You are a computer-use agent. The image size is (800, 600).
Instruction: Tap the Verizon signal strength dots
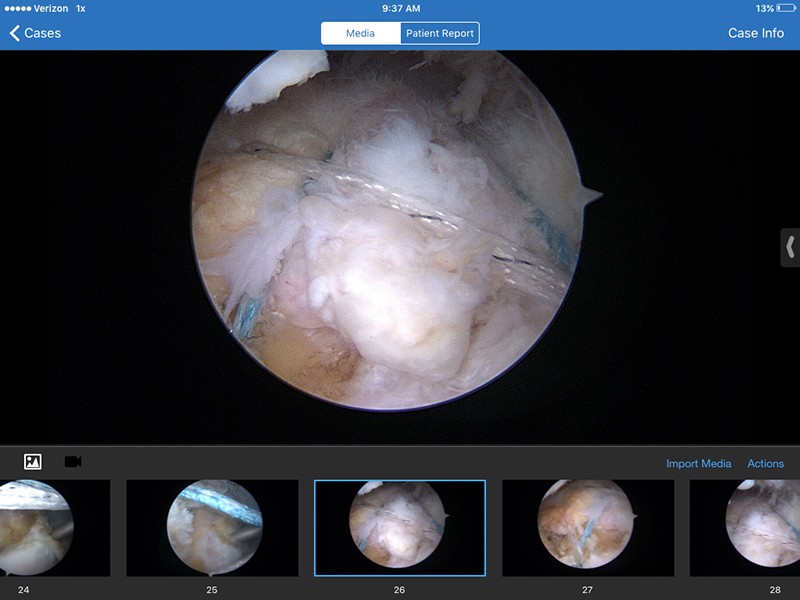click(17, 9)
